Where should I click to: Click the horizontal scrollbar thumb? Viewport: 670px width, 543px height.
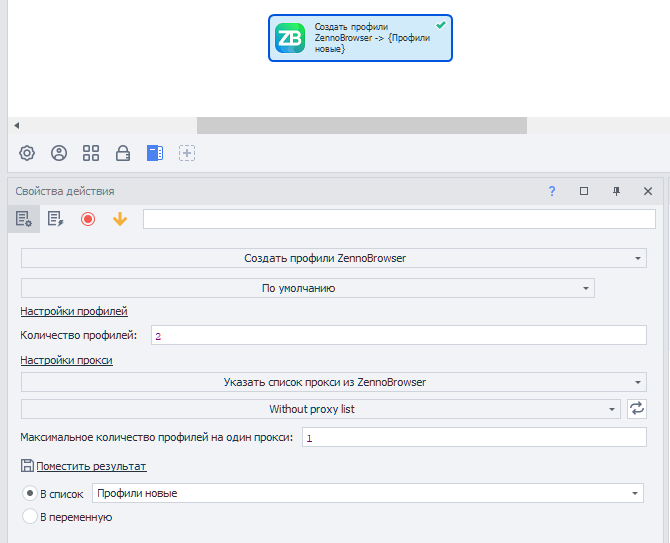click(x=361, y=126)
